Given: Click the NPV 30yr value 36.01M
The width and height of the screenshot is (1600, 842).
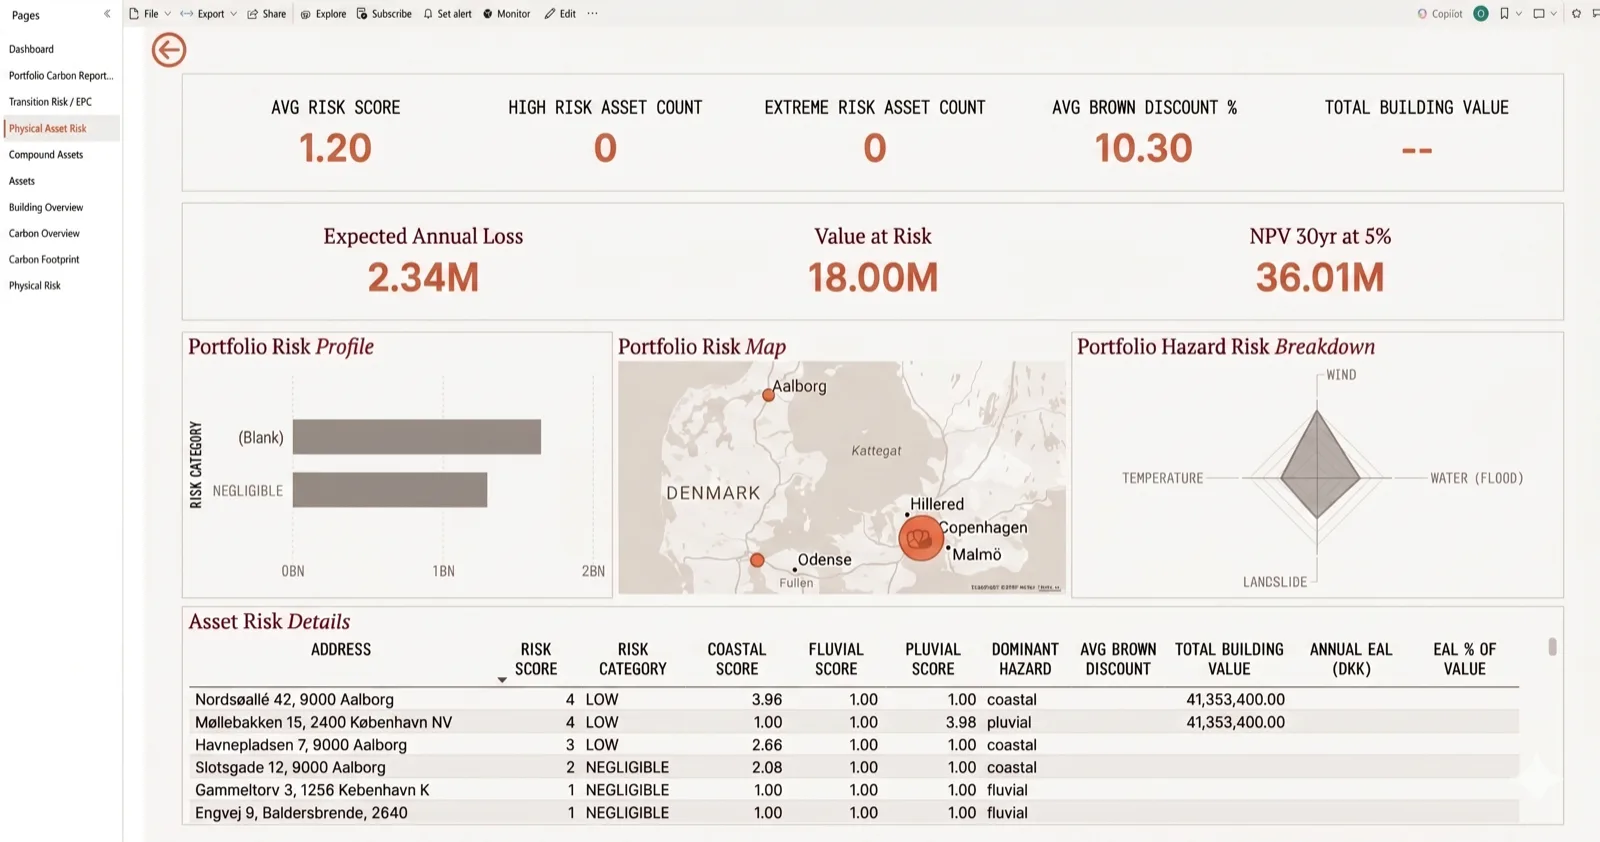Looking at the screenshot, I should (1320, 278).
